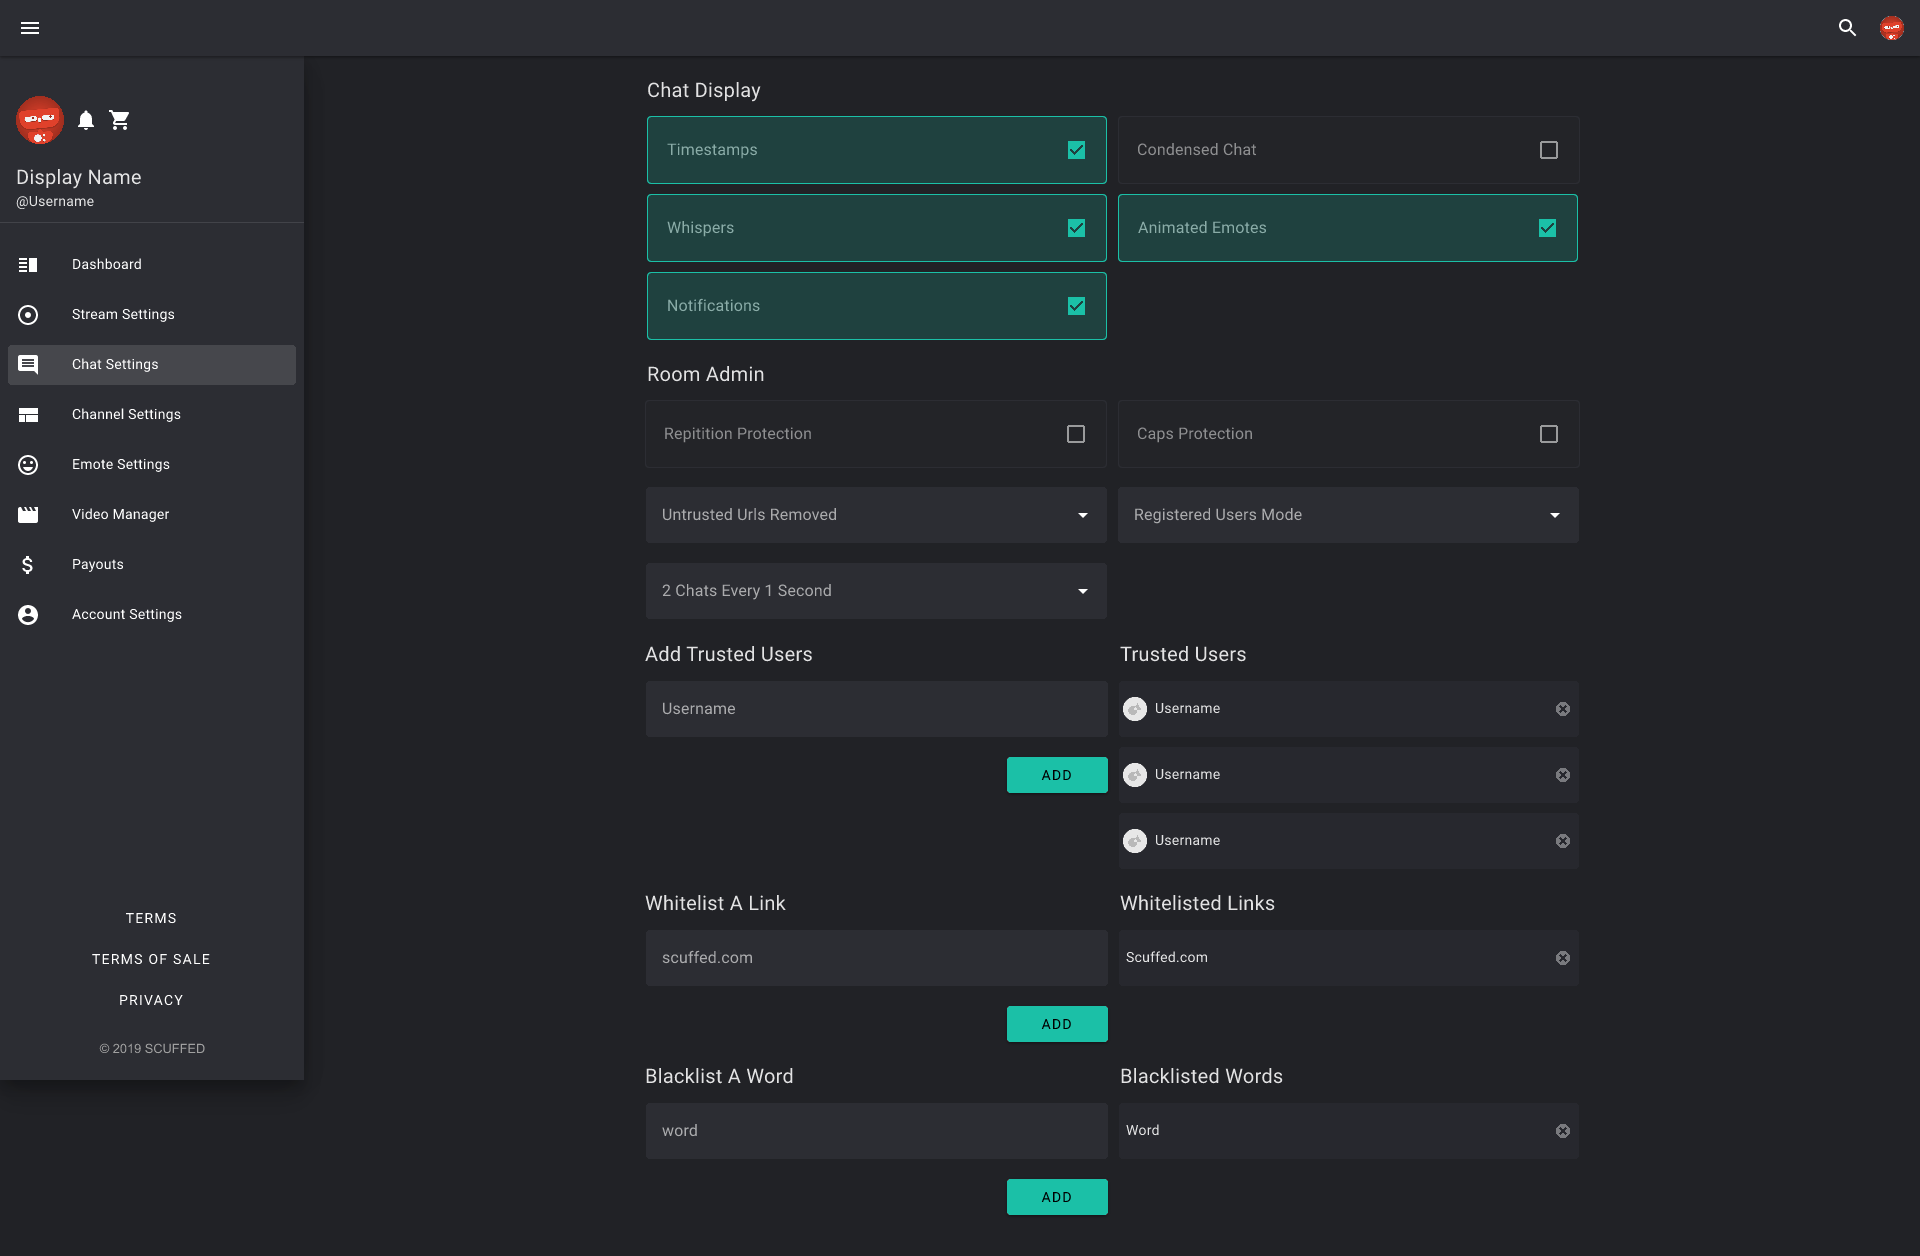This screenshot has height=1256, width=1920.
Task: Go to Stream Settings in the sidebar
Action: [123, 315]
